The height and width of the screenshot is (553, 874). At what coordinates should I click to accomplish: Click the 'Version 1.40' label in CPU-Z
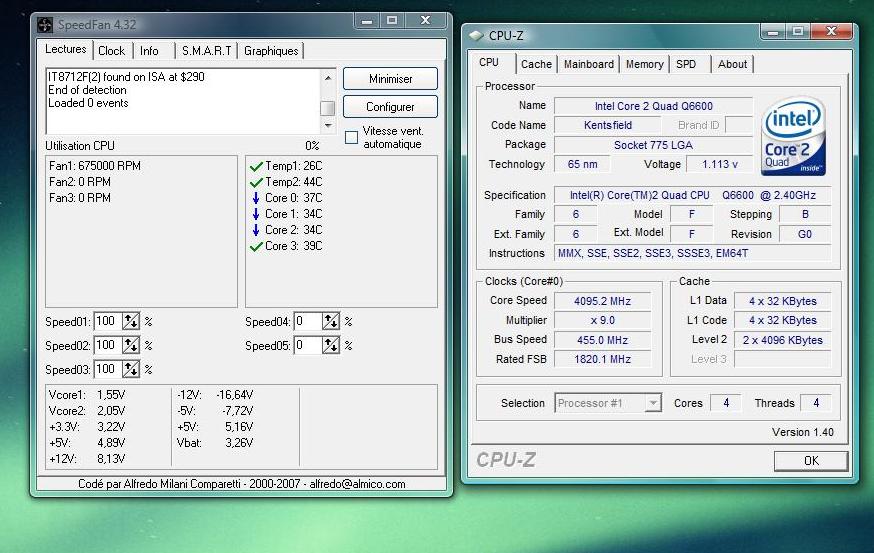tap(803, 432)
